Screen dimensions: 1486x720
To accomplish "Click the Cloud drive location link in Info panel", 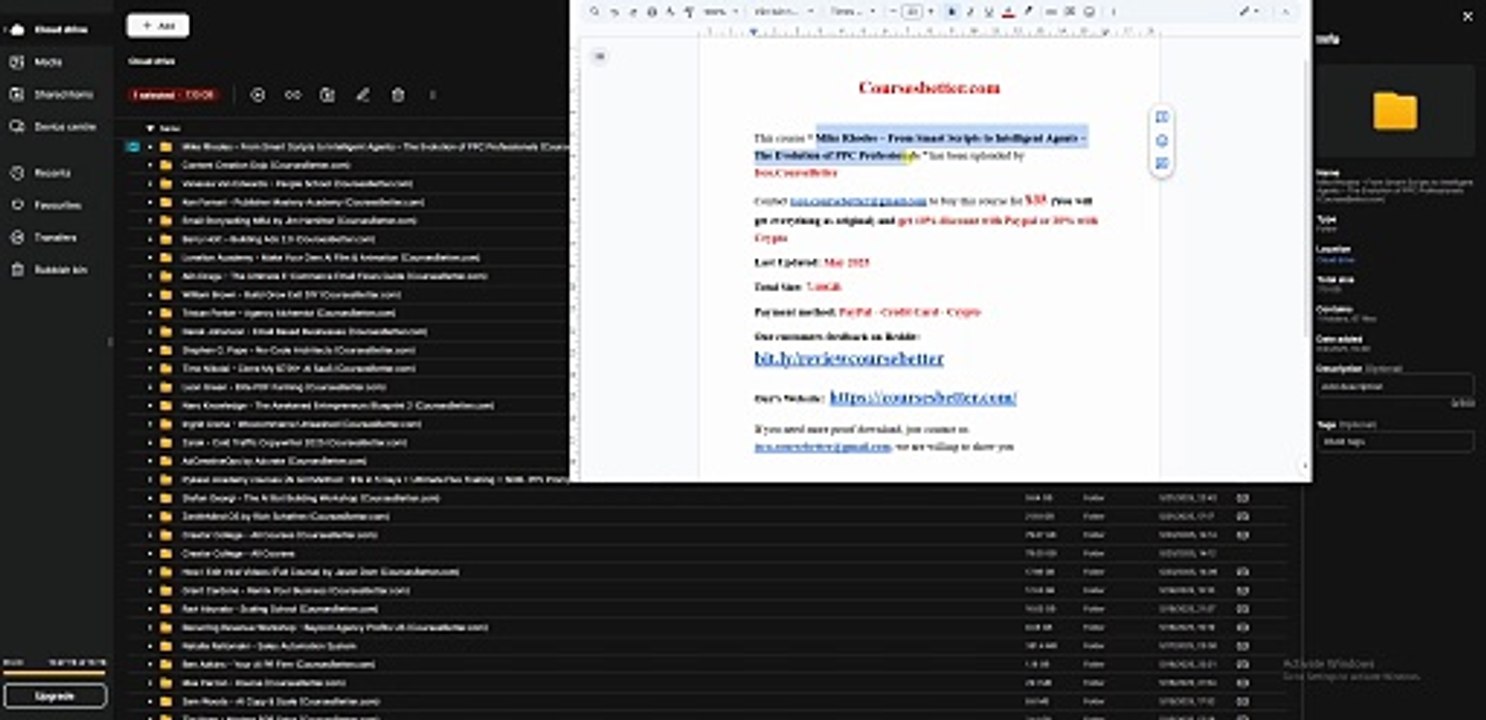I will point(1335,260).
